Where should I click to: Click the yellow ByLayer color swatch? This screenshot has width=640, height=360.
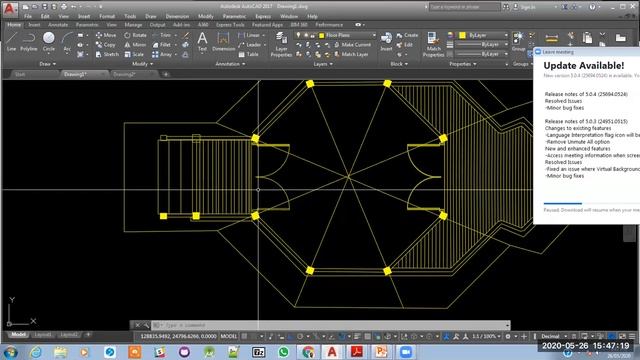[x=462, y=36]
